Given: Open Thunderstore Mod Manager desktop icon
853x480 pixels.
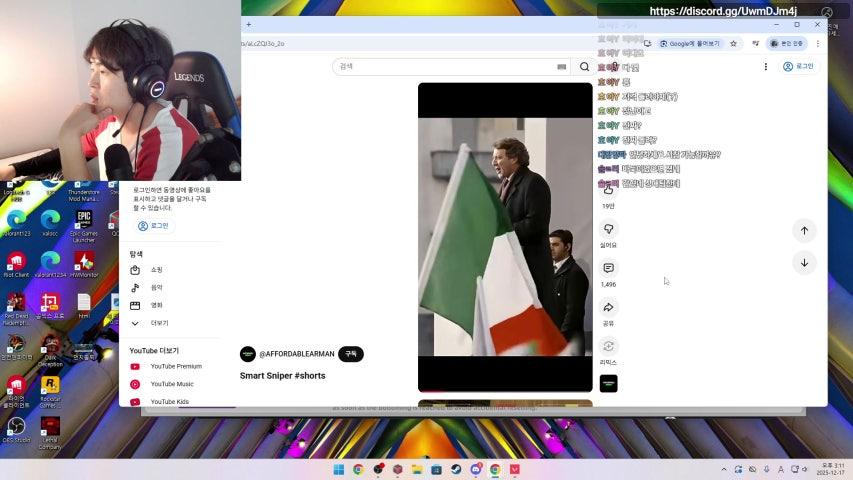Looking at the screenshot, I should click(83, 190).
